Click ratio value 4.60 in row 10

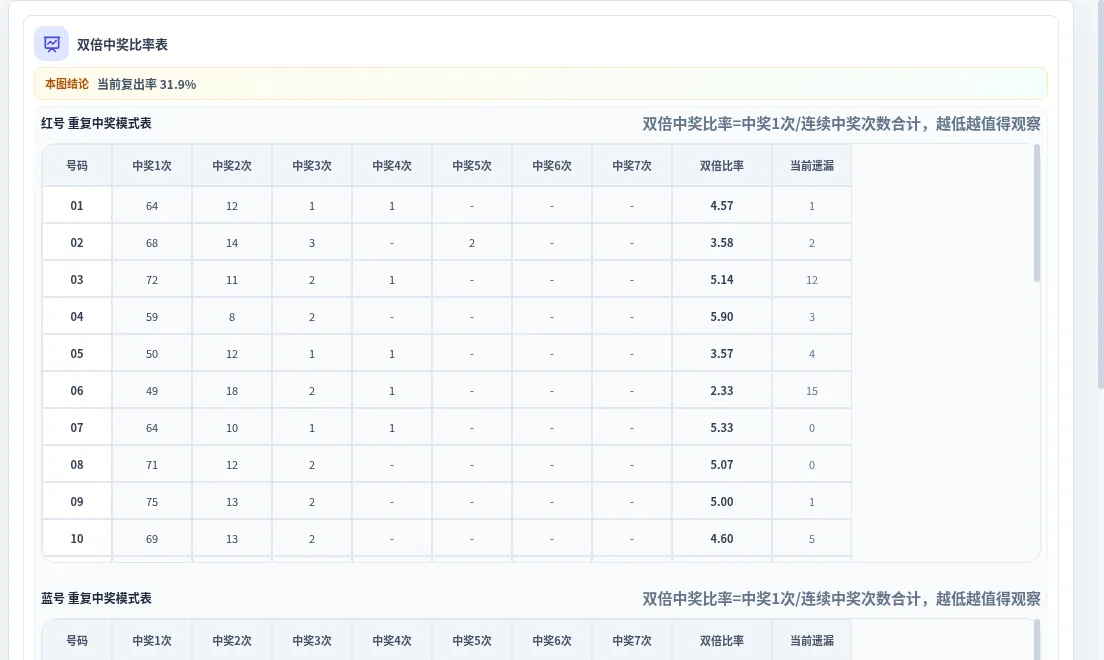pyautogui.click(x=722, y=539)
